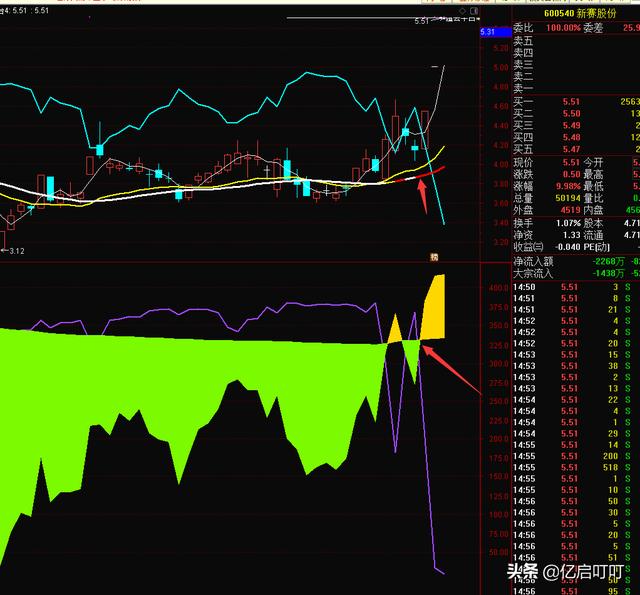Select the 14:55 tick with volume 200
640x595 pixels.
pos(576,456)
